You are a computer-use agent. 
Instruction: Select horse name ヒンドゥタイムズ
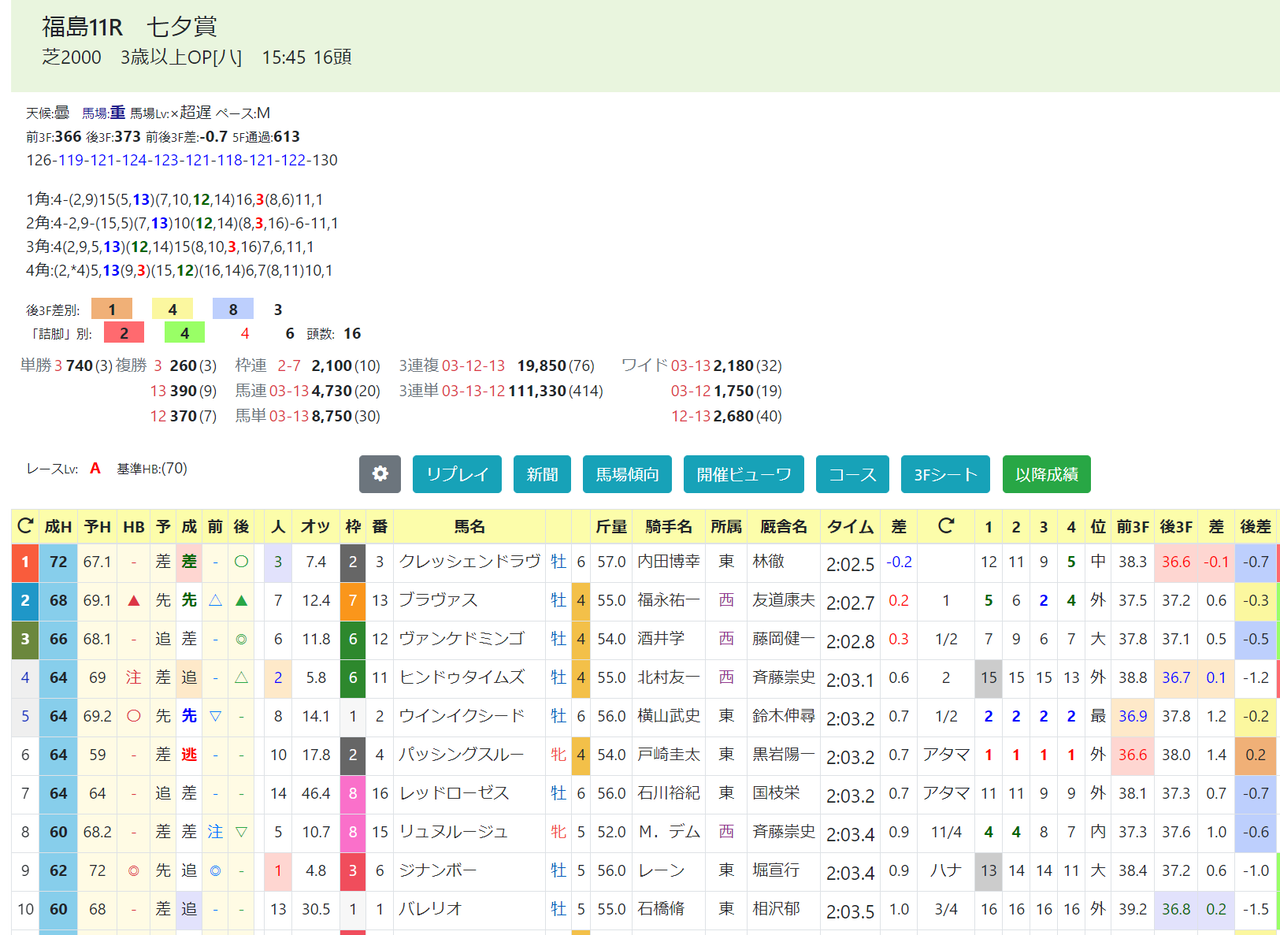click(x=461, y=677)
